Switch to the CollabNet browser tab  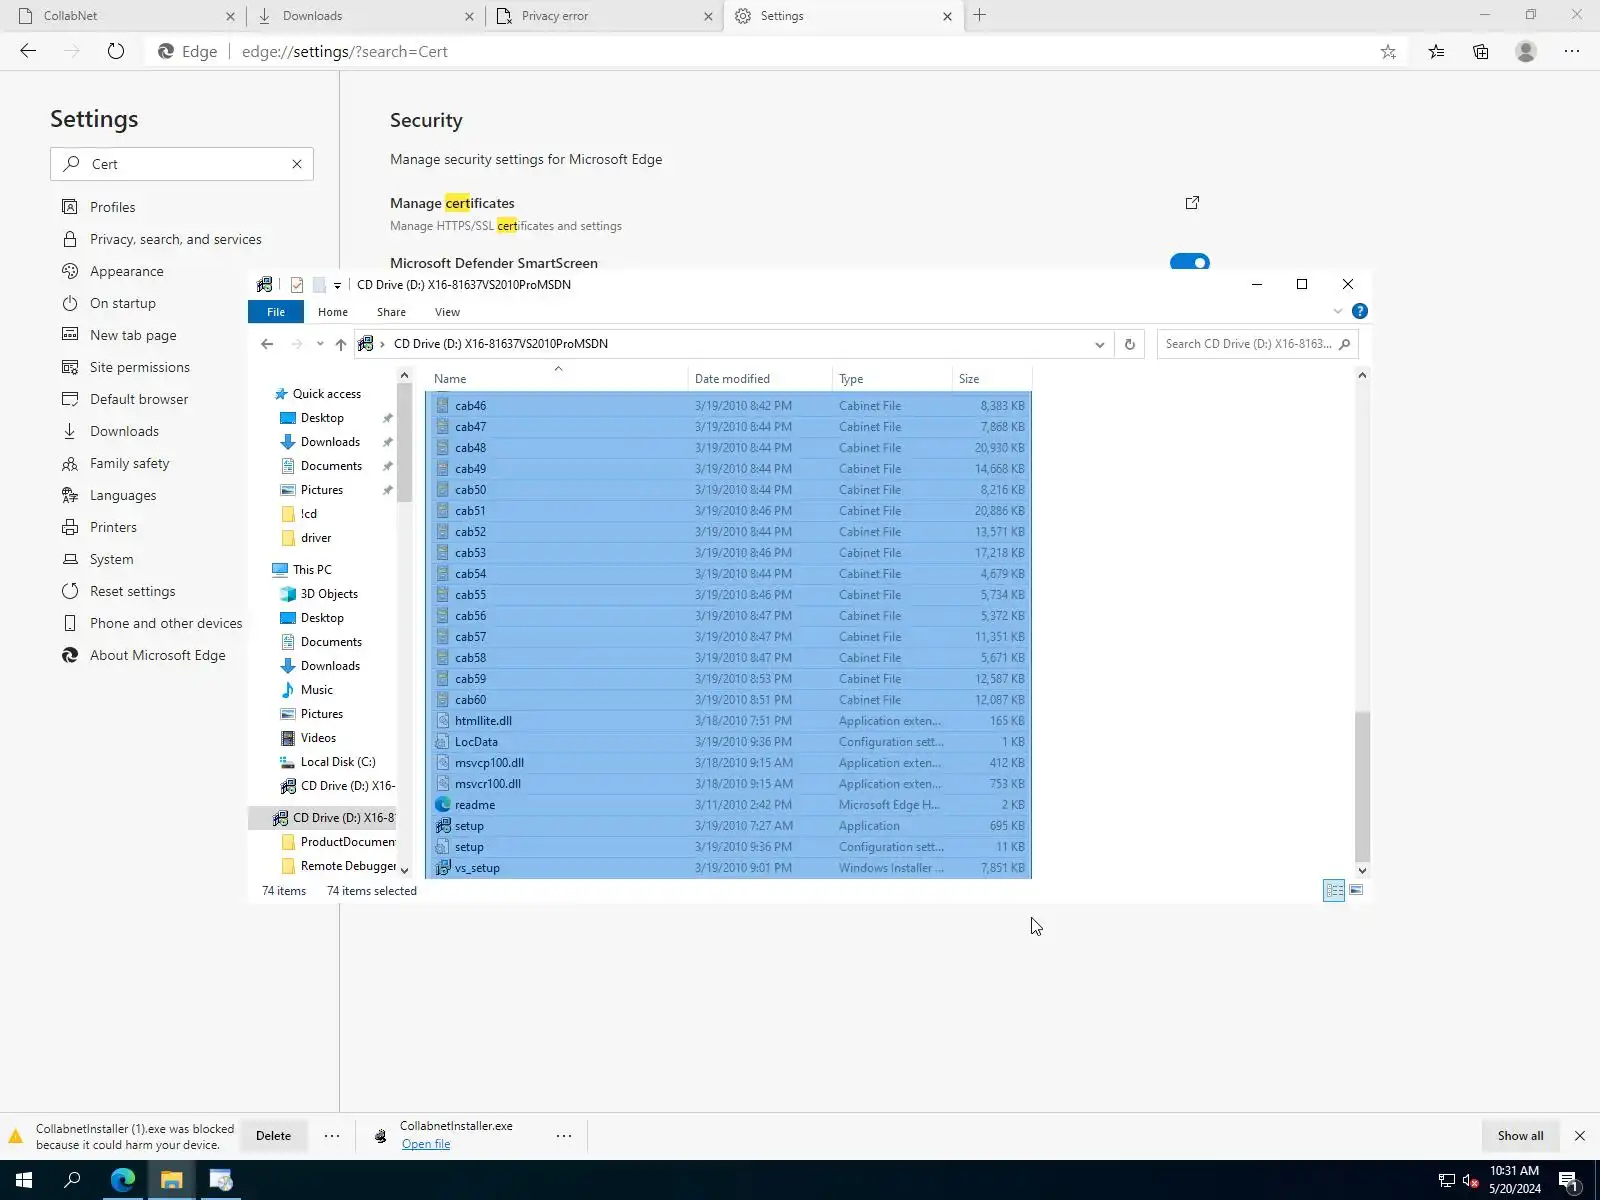(x=123, y=16)
